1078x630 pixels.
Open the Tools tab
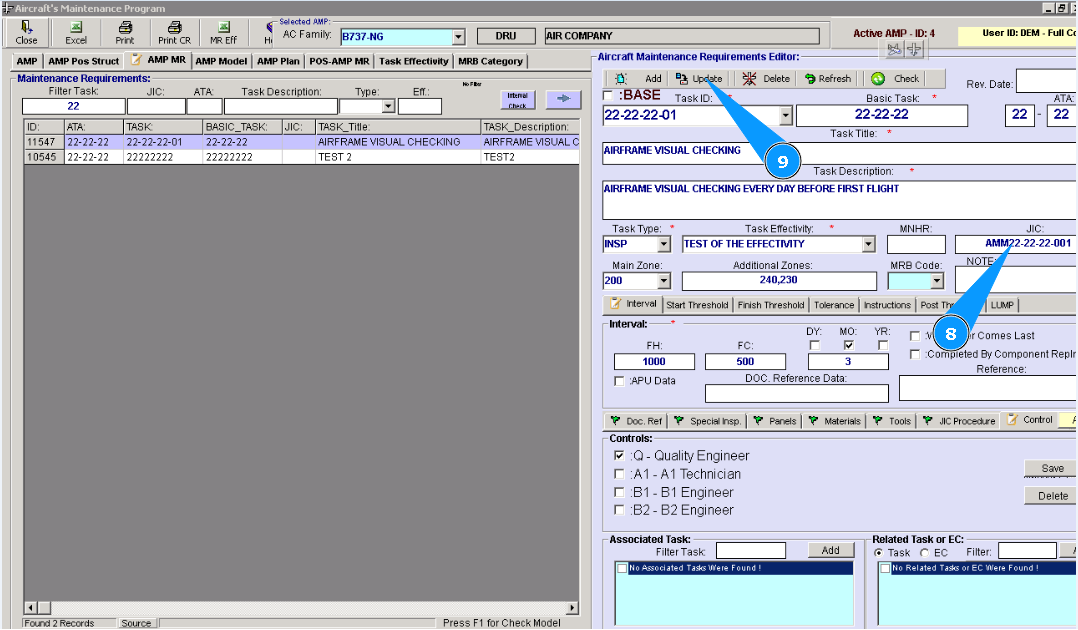[x=892, y=421]
